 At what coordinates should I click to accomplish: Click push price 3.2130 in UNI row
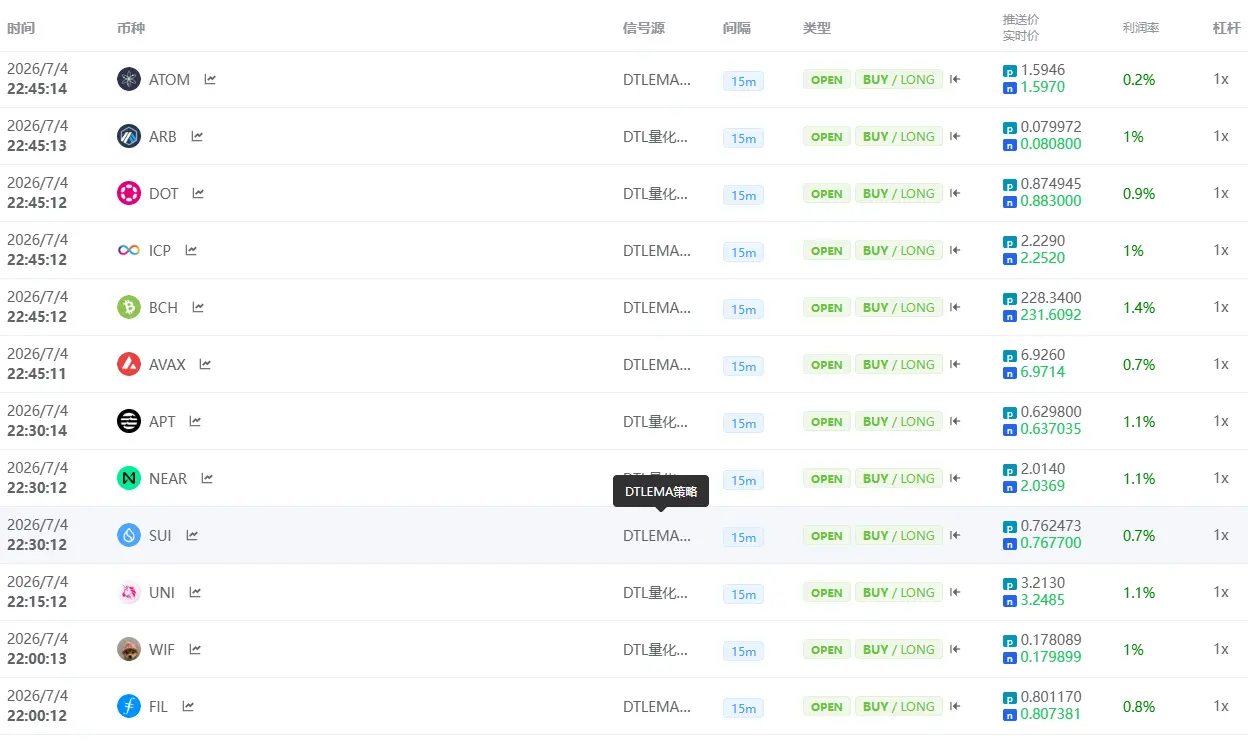[x=1043, y=583]
